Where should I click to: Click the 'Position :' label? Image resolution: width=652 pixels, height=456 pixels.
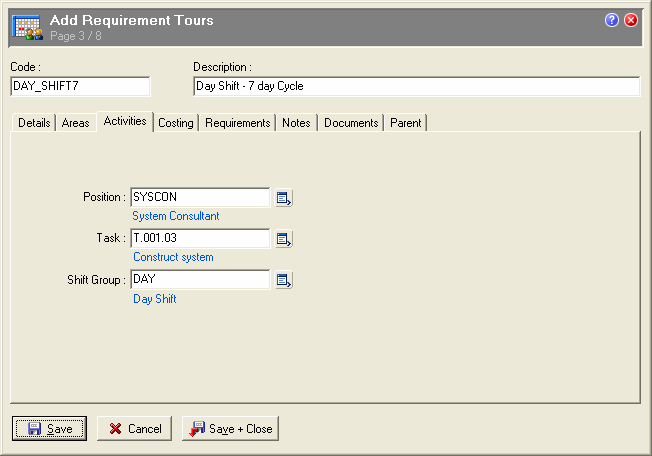[x=104, y=197]
